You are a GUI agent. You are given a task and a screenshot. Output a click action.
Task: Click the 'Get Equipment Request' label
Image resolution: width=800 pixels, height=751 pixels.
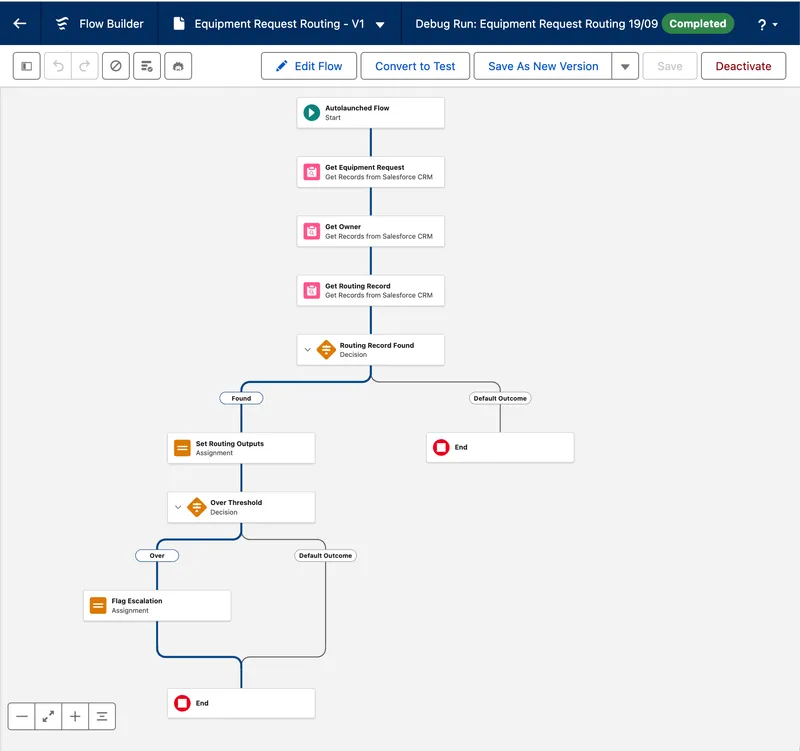point(365,167)
